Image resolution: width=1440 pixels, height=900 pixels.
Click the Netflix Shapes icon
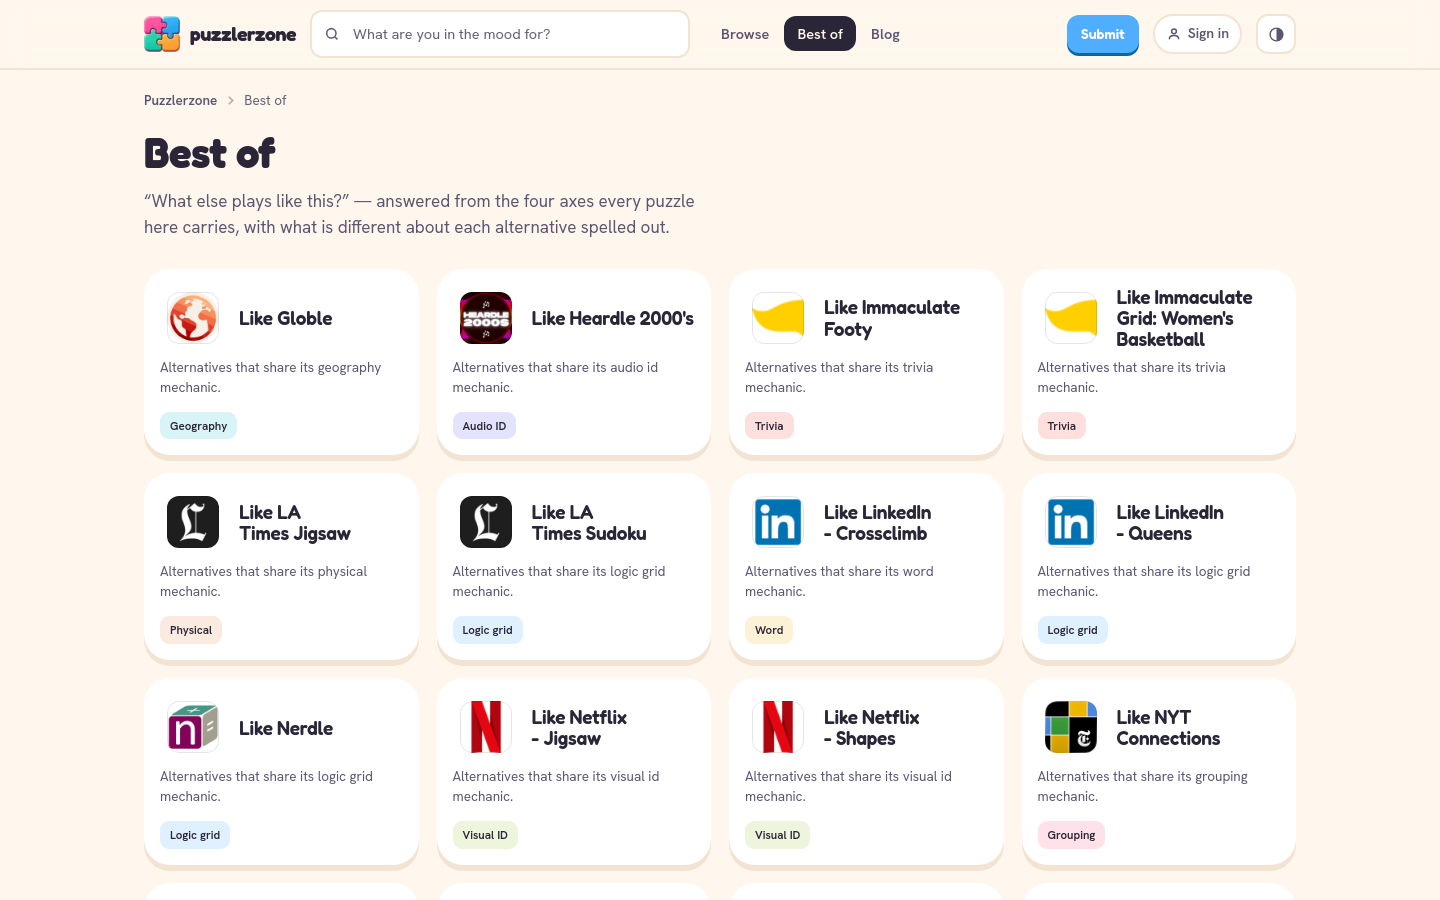coord(778,727)
